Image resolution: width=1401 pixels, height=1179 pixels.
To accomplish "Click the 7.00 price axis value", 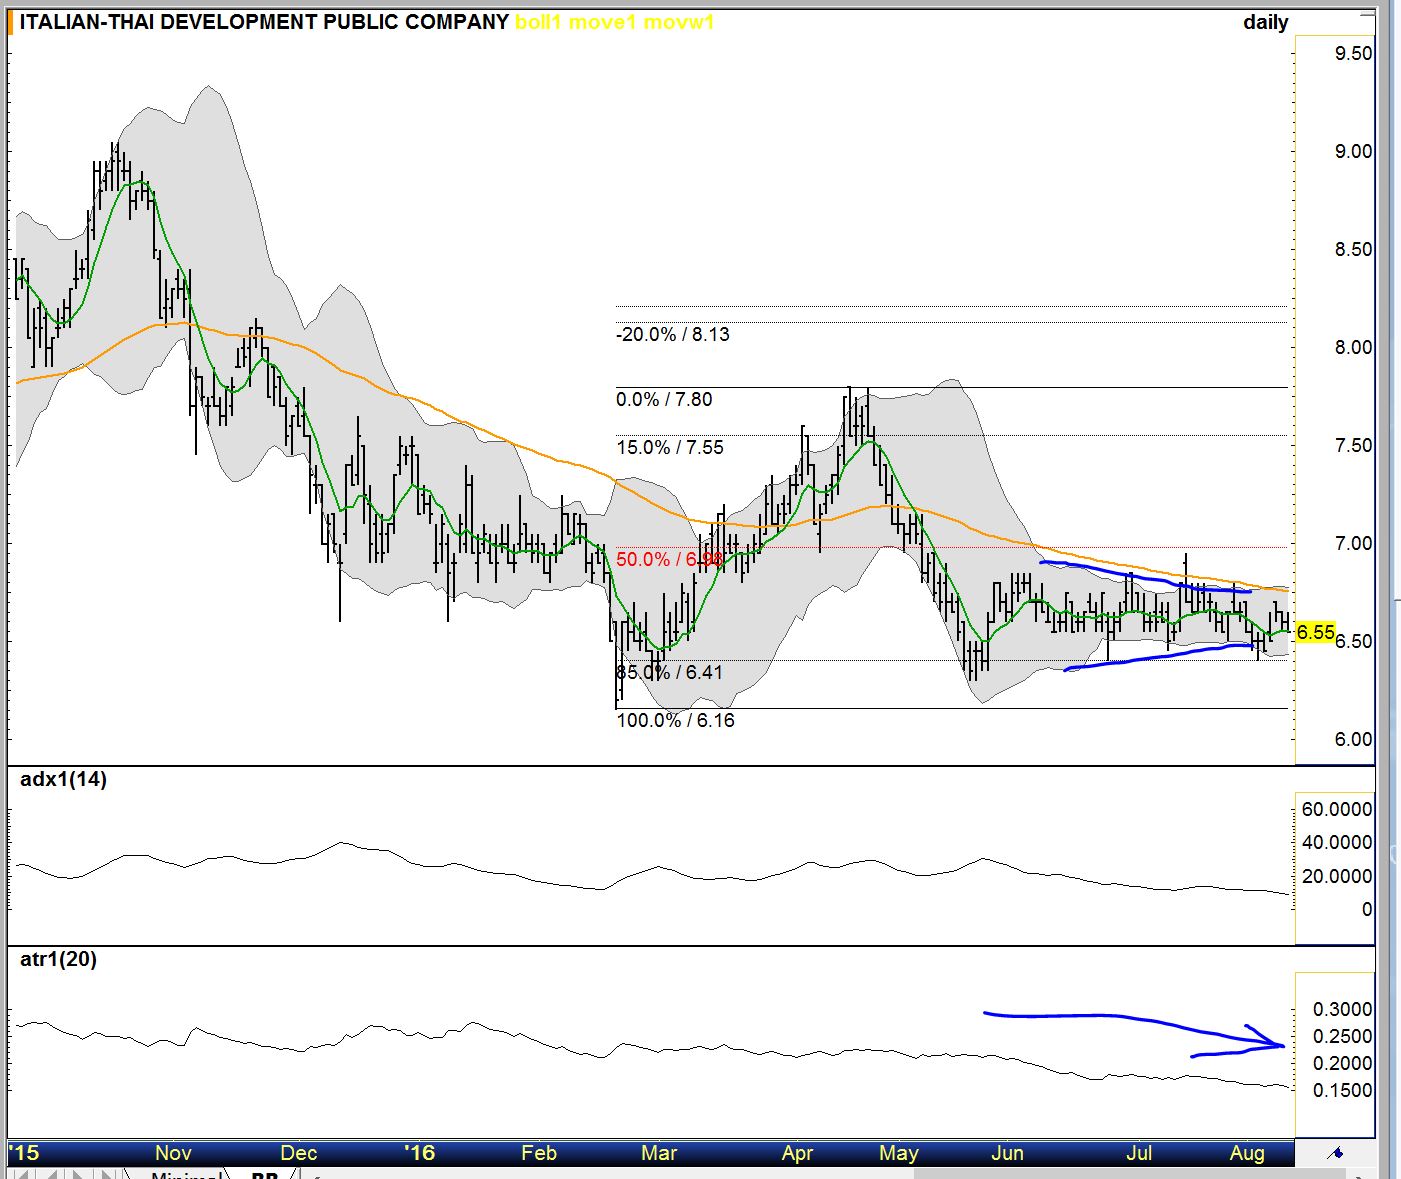I will click(x=1353, y=543).
